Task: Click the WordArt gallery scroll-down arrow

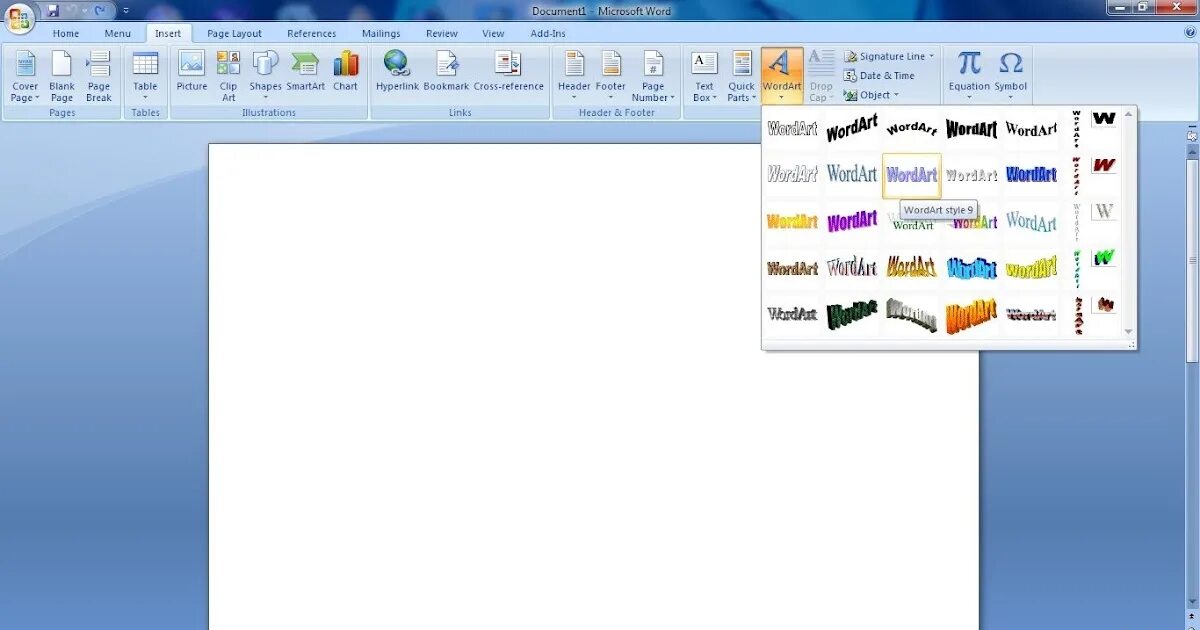Action: coord(1129,331)
